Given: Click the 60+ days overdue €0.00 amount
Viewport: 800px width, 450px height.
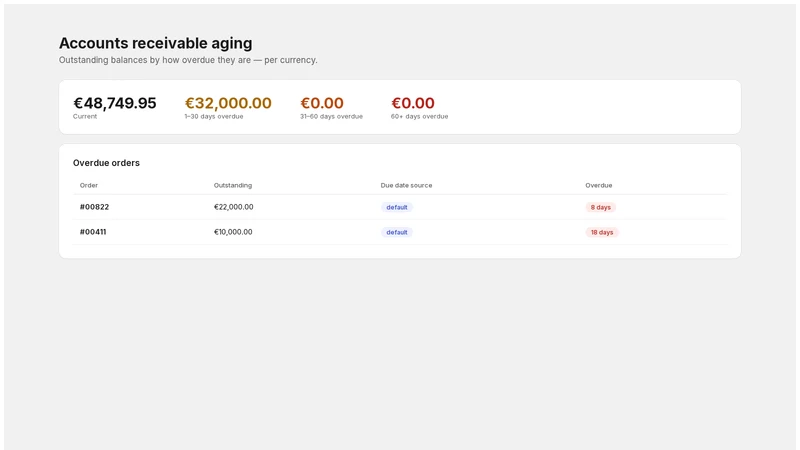Looking at the screenshot, I should (x=413, y=103).
